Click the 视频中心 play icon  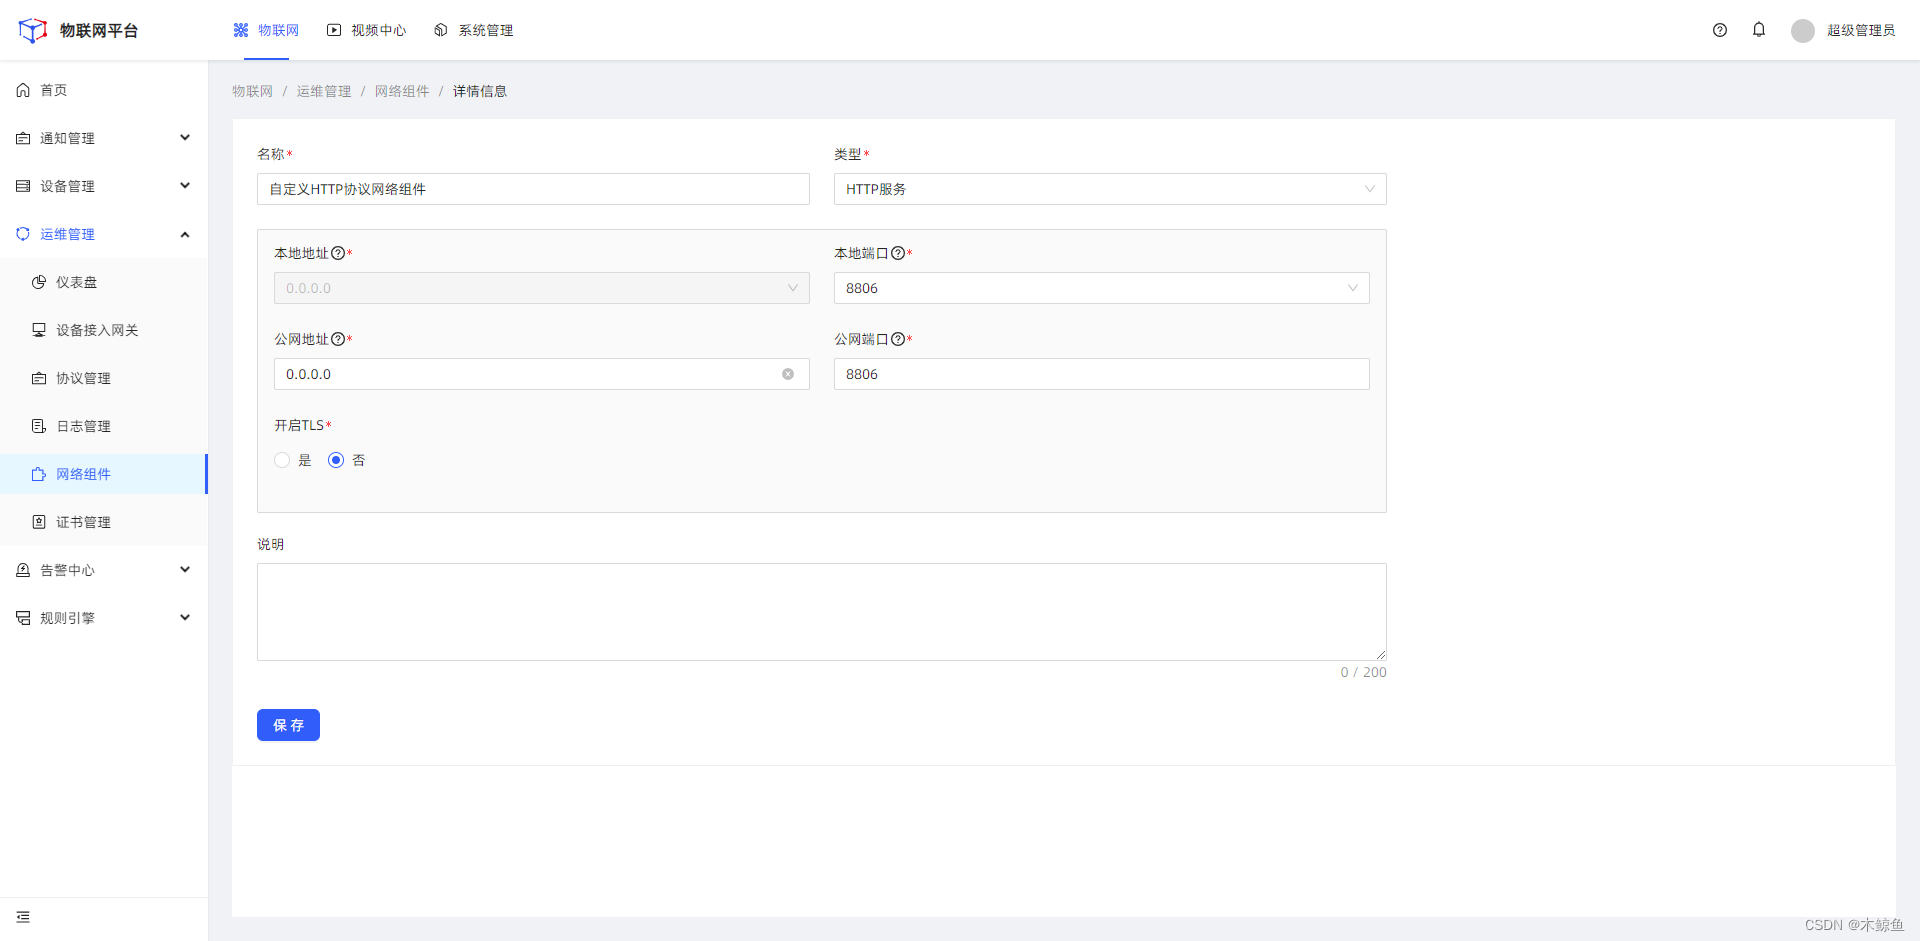point(334,30)
